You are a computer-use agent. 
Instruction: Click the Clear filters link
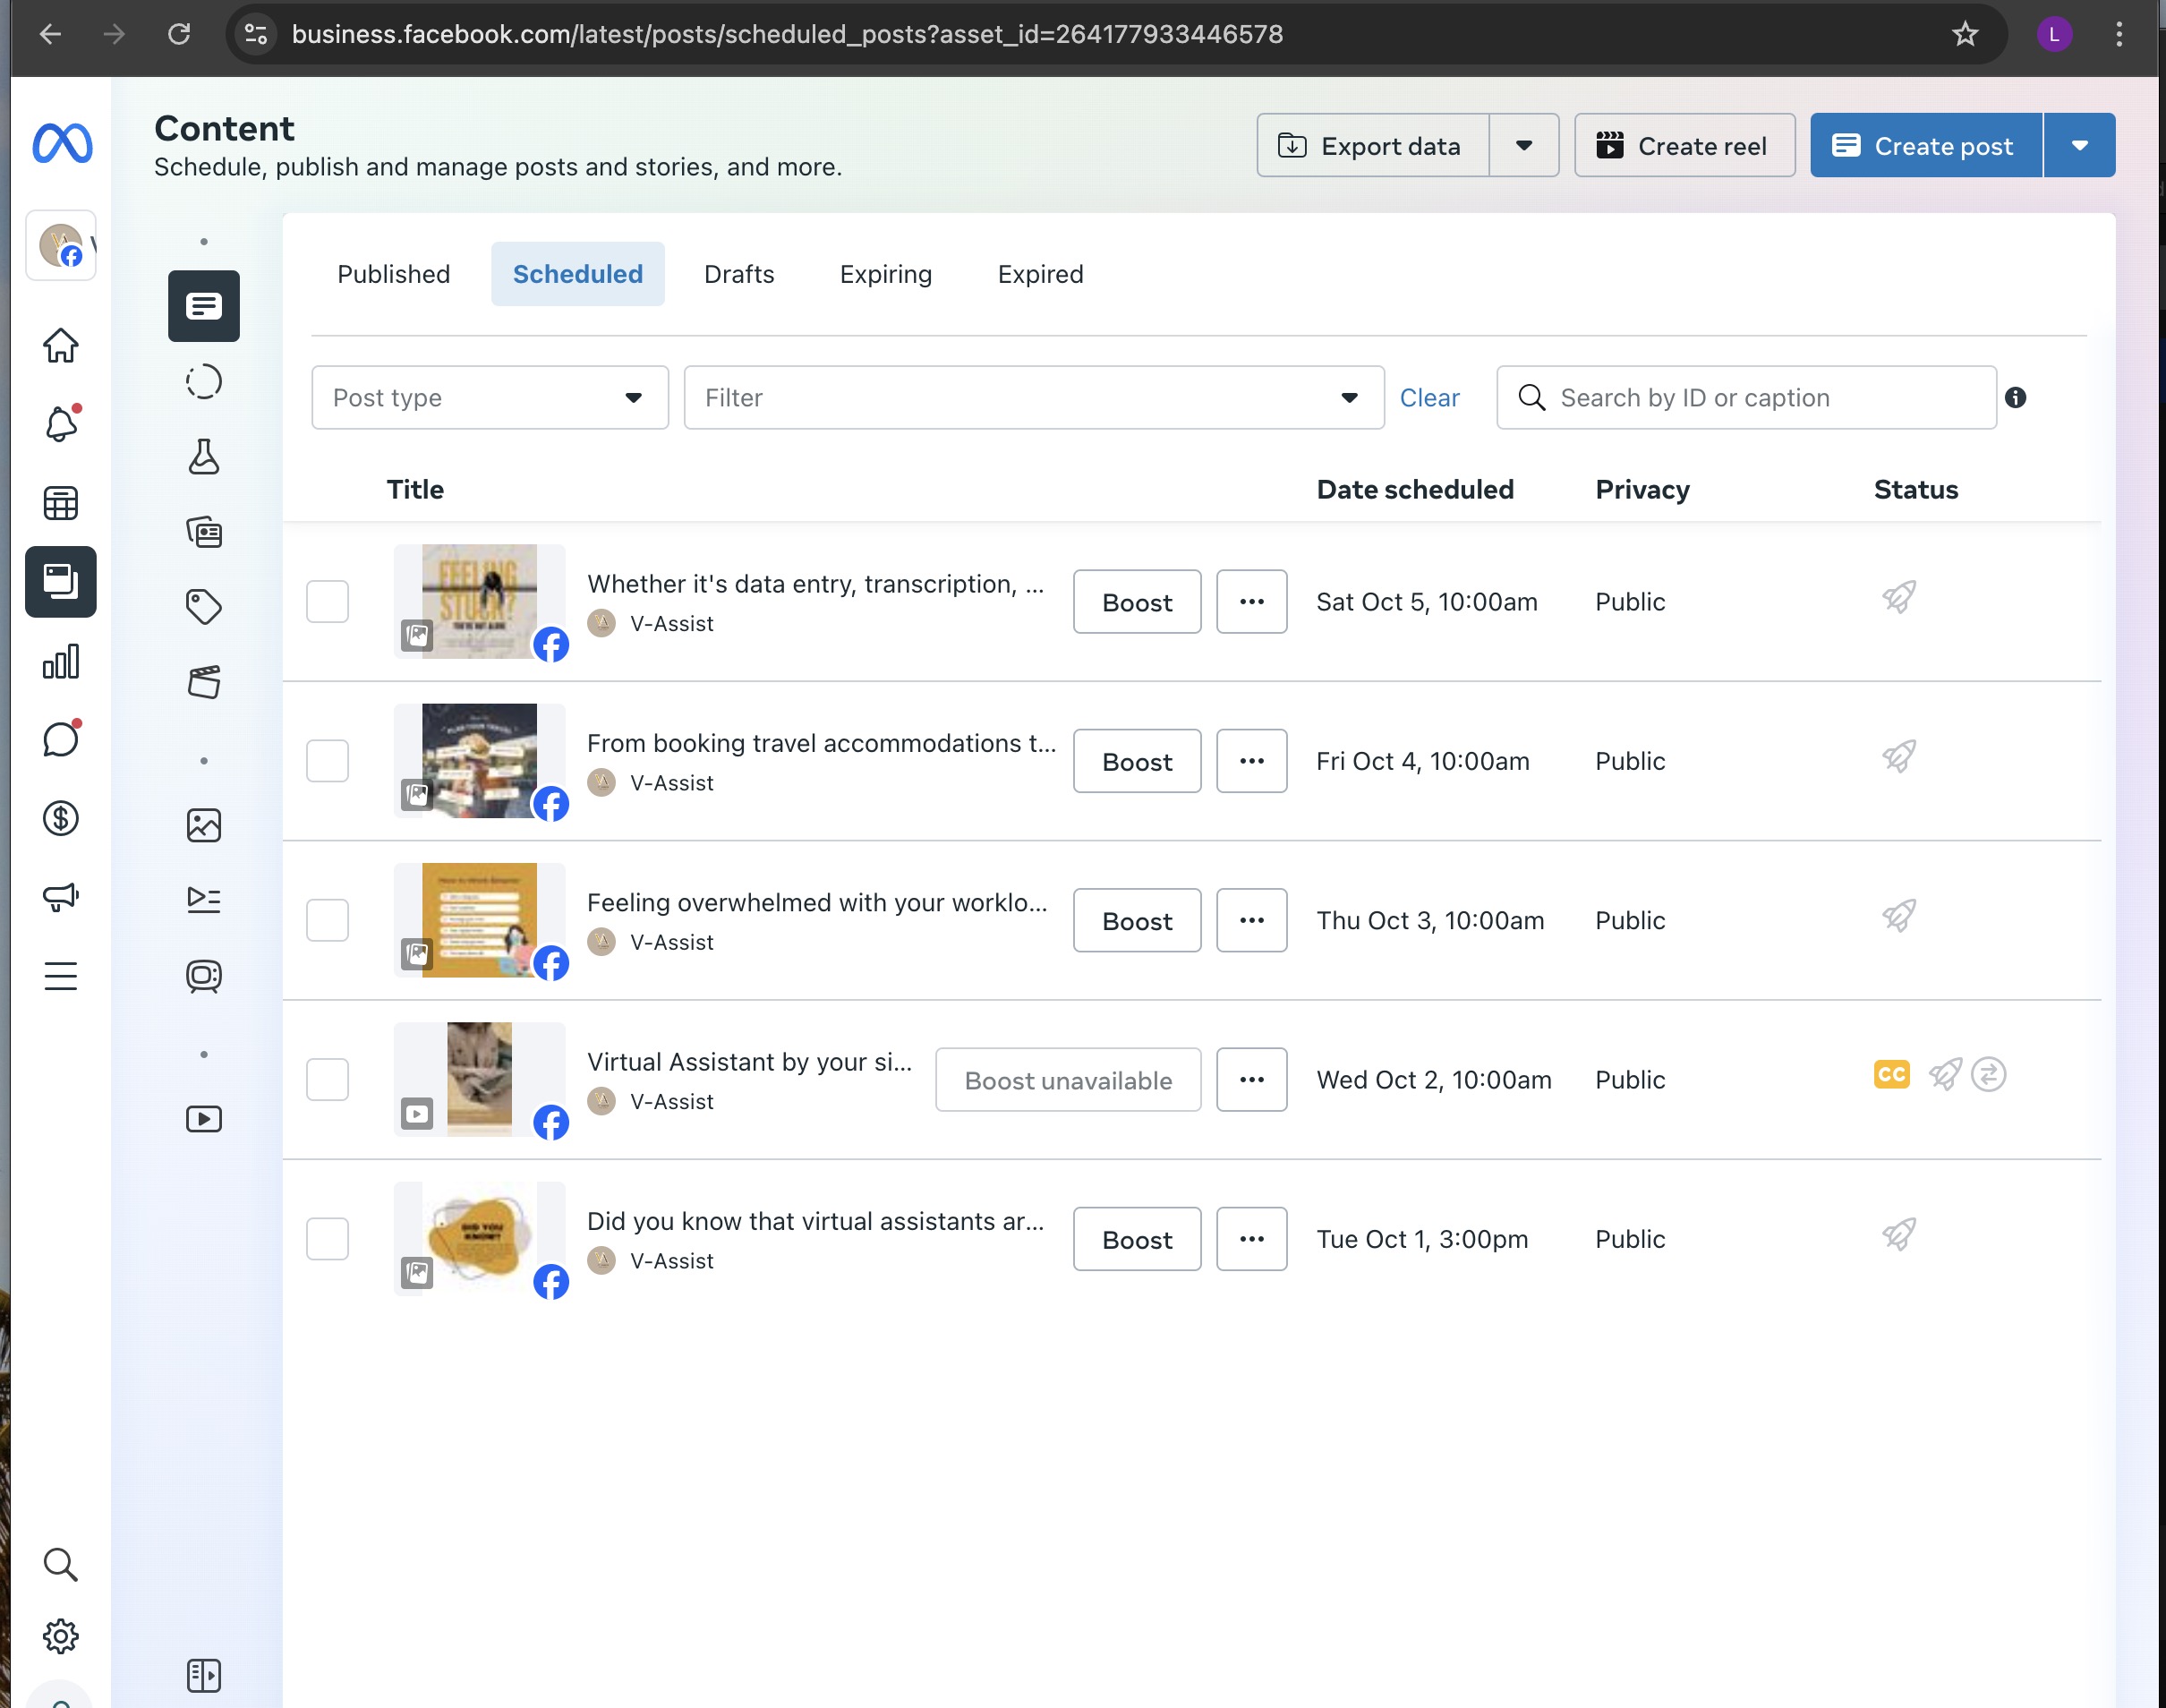(x=1429, y=398)
